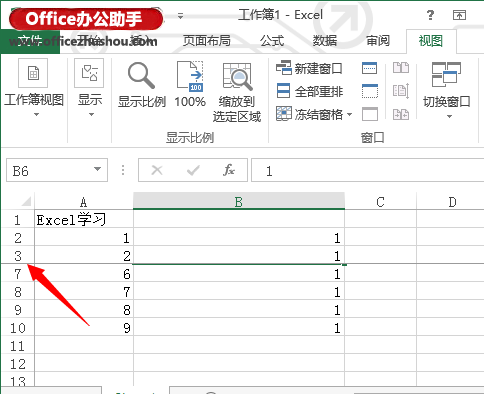The image size is (484, 394).
Task: Select column A header
Action: click(x=84, y=201)
